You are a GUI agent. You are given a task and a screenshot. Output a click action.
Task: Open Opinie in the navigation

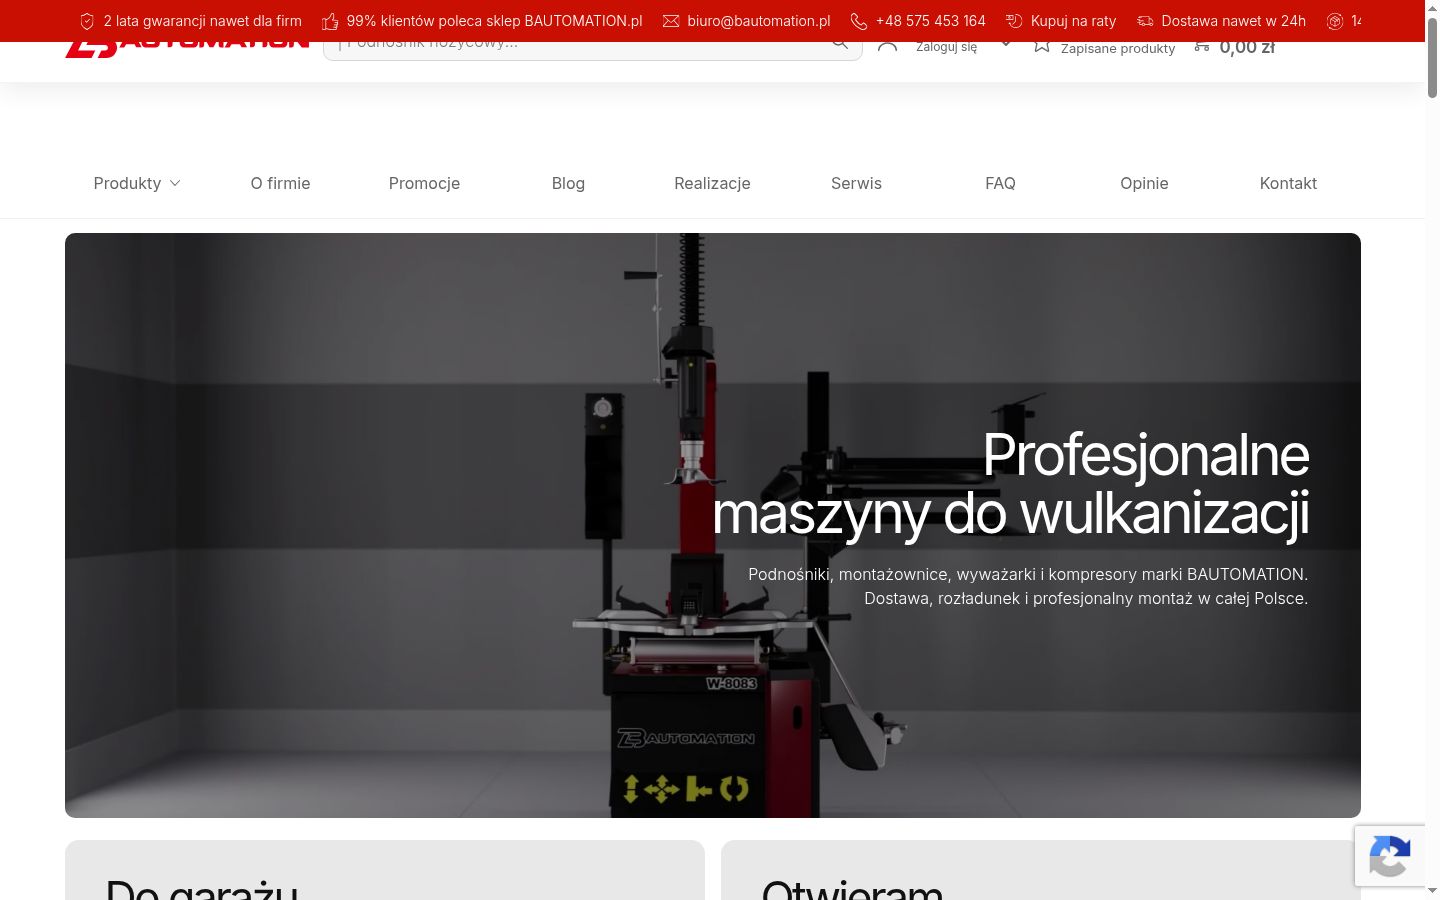click(x=1144, y=183)
